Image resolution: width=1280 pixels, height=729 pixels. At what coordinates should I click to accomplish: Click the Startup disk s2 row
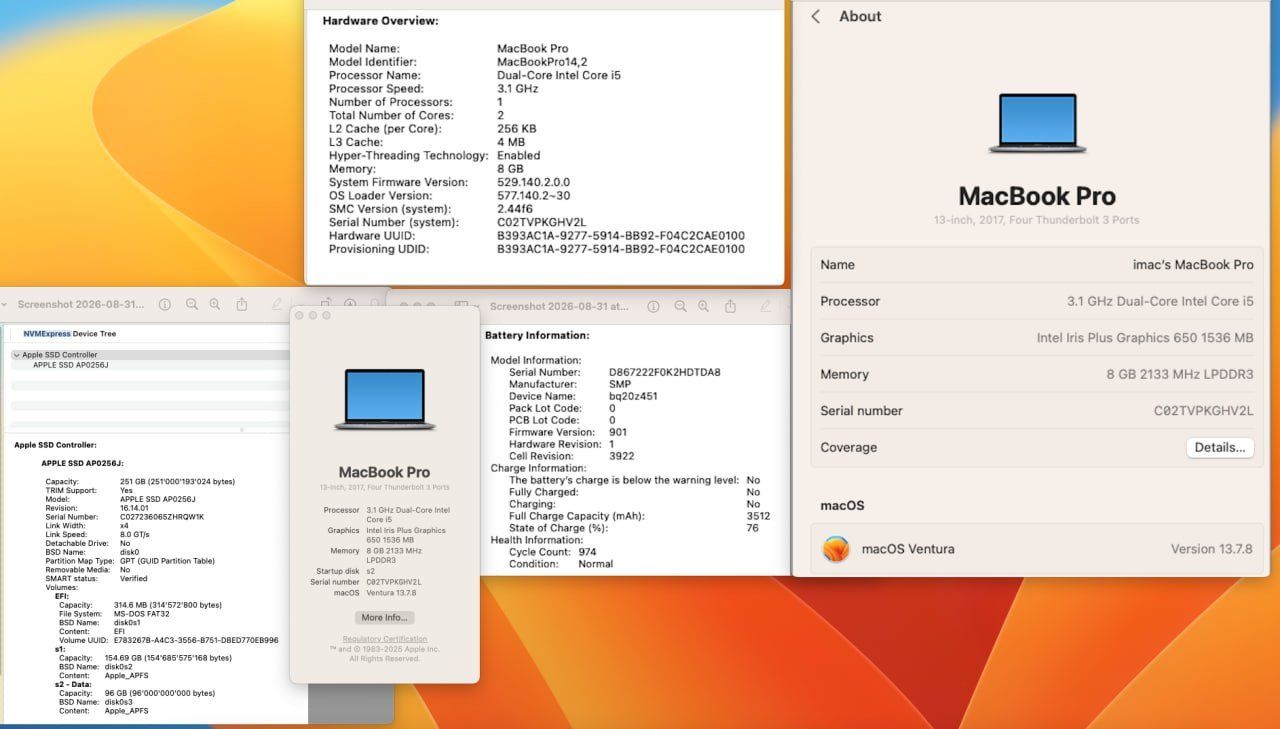point(346,571)
